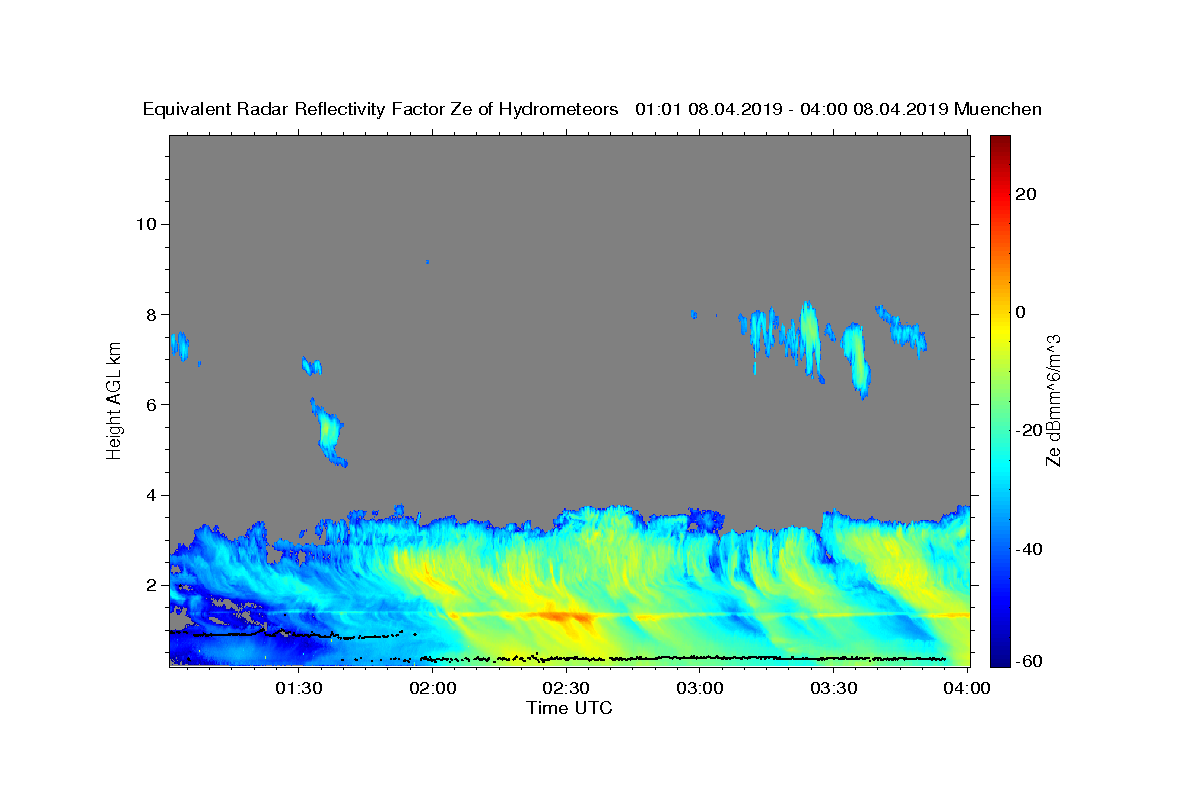
Task: Click the height tick label '8'
Action: click(x=150, y=314)
